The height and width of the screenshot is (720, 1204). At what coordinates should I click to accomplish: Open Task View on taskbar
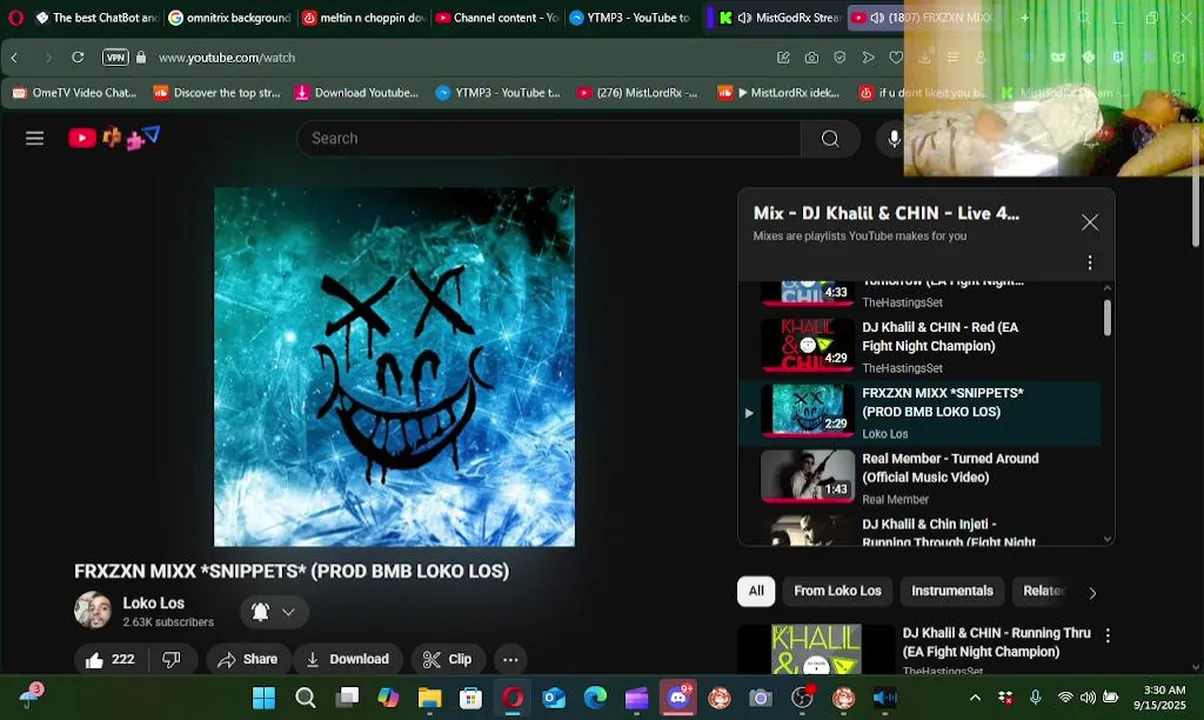tap(347, 697)
